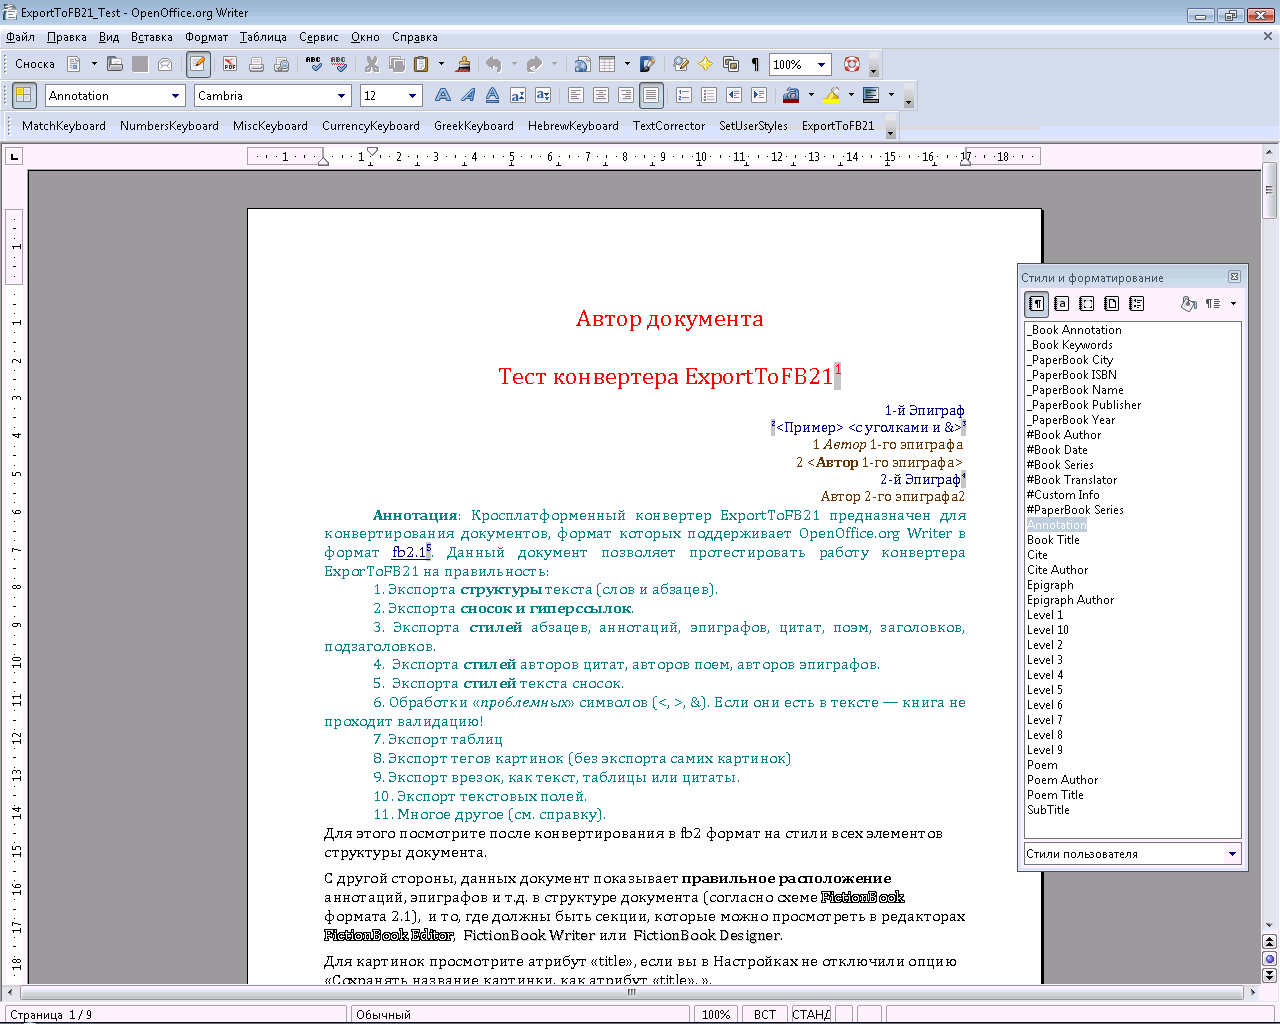Image resolution: width=1280 pixels, height=1024 pixels.
Task: Open the Paste options dropdown arrow
Action: point(441,64)
